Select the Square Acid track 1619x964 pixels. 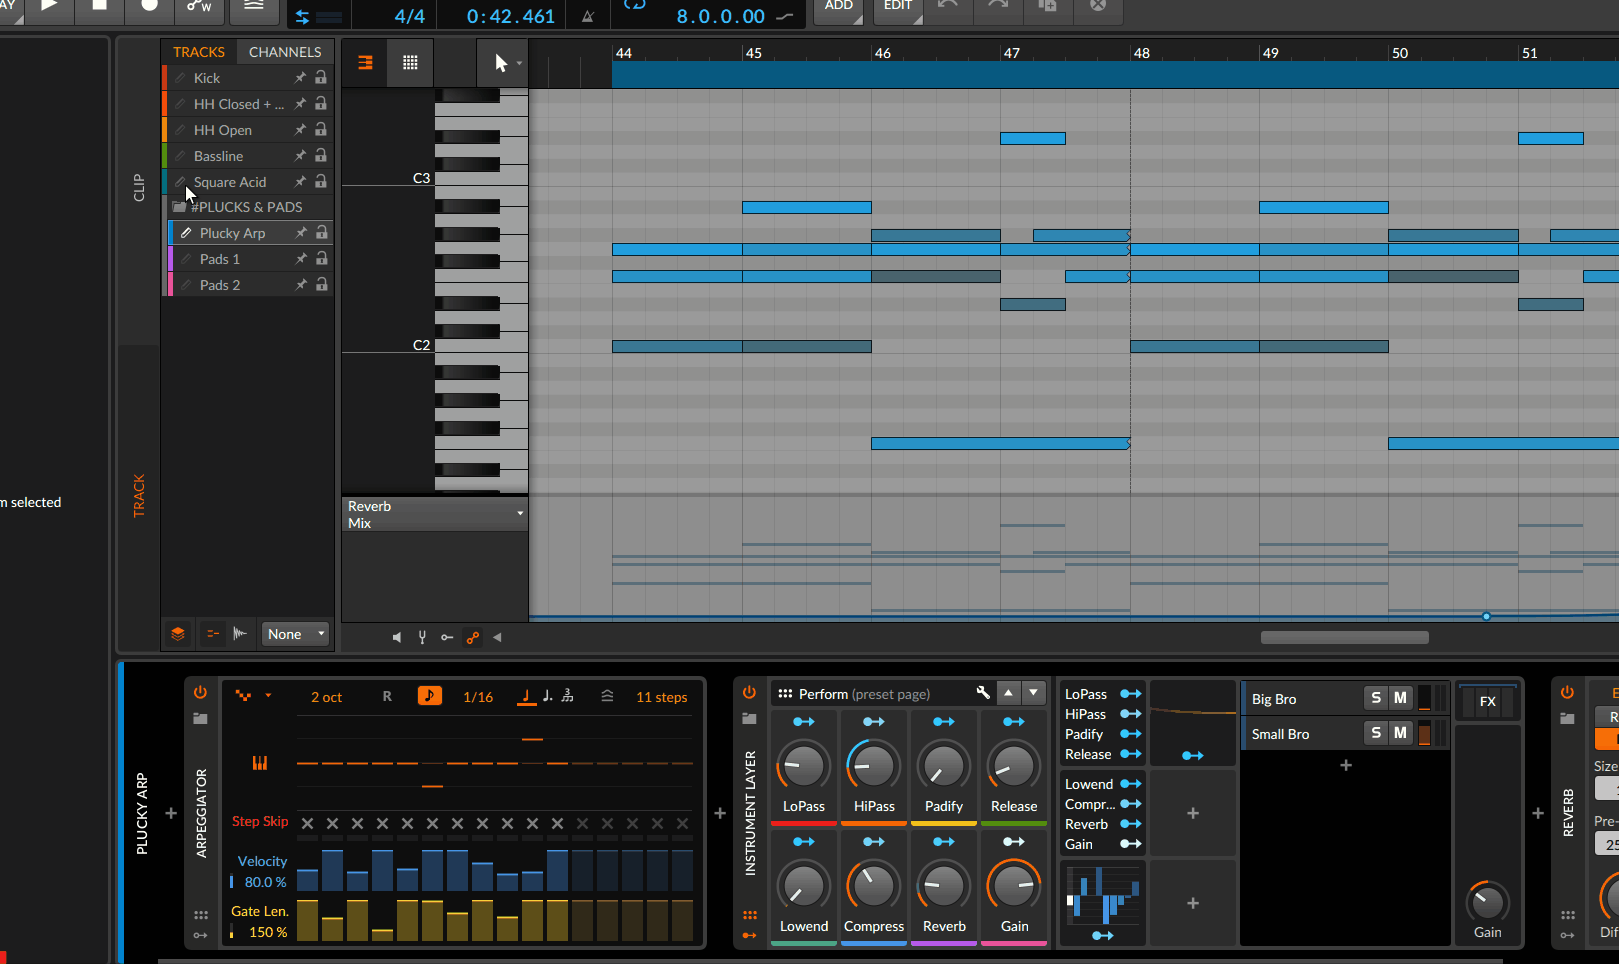pyautogui.click(x=230, y=182)
